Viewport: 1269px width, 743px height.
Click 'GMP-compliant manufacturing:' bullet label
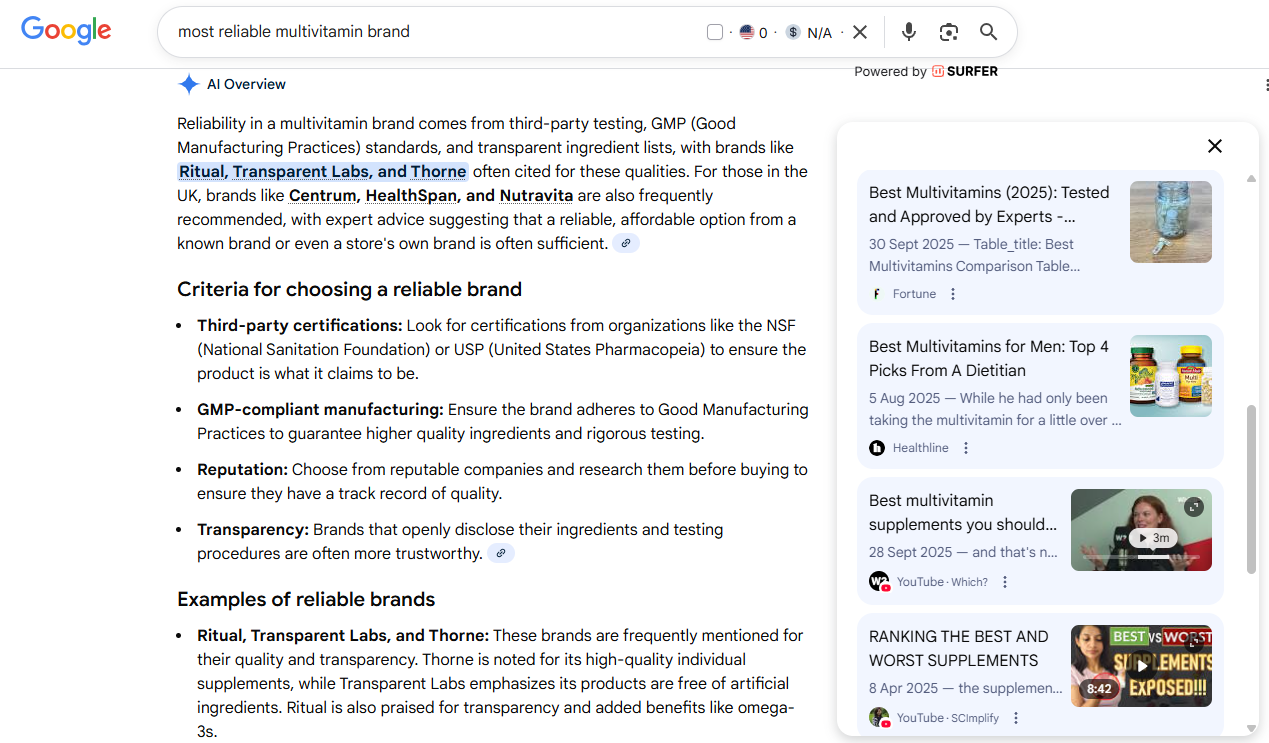tap(320, 410)
